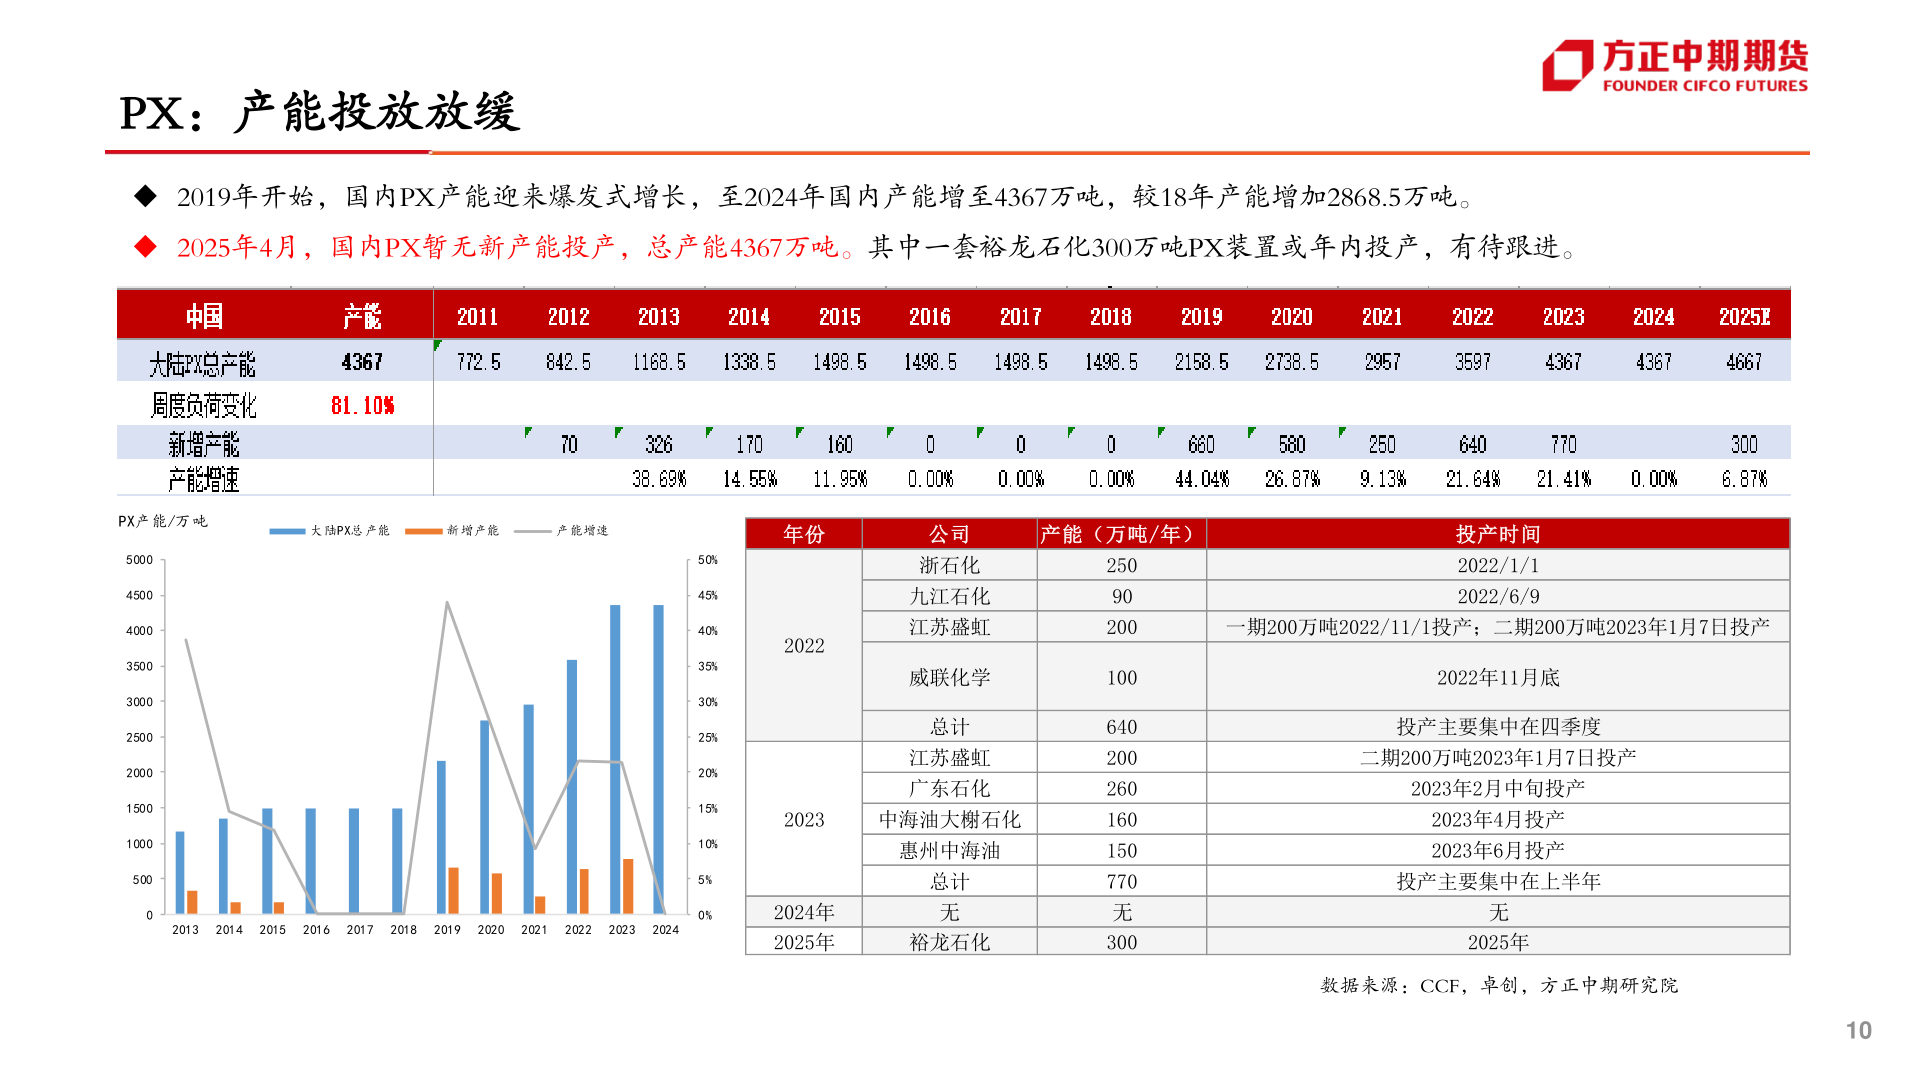The width and height of the screenshot is (1920, 1080).
Task: Click the 裕龙石化 company cell
Action: coord(949,942)
